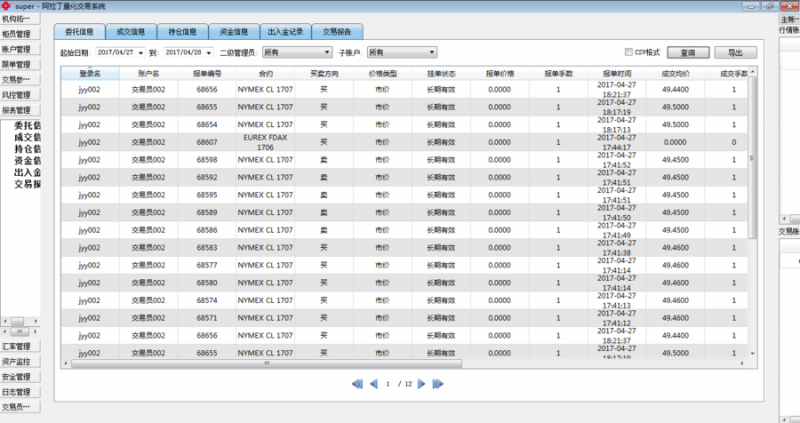The height and width of the screenshot is (423, 800).
Task: Select the 委托信 item in the sidebar tree
Action: pyautogui.click(x=27, y=126)
